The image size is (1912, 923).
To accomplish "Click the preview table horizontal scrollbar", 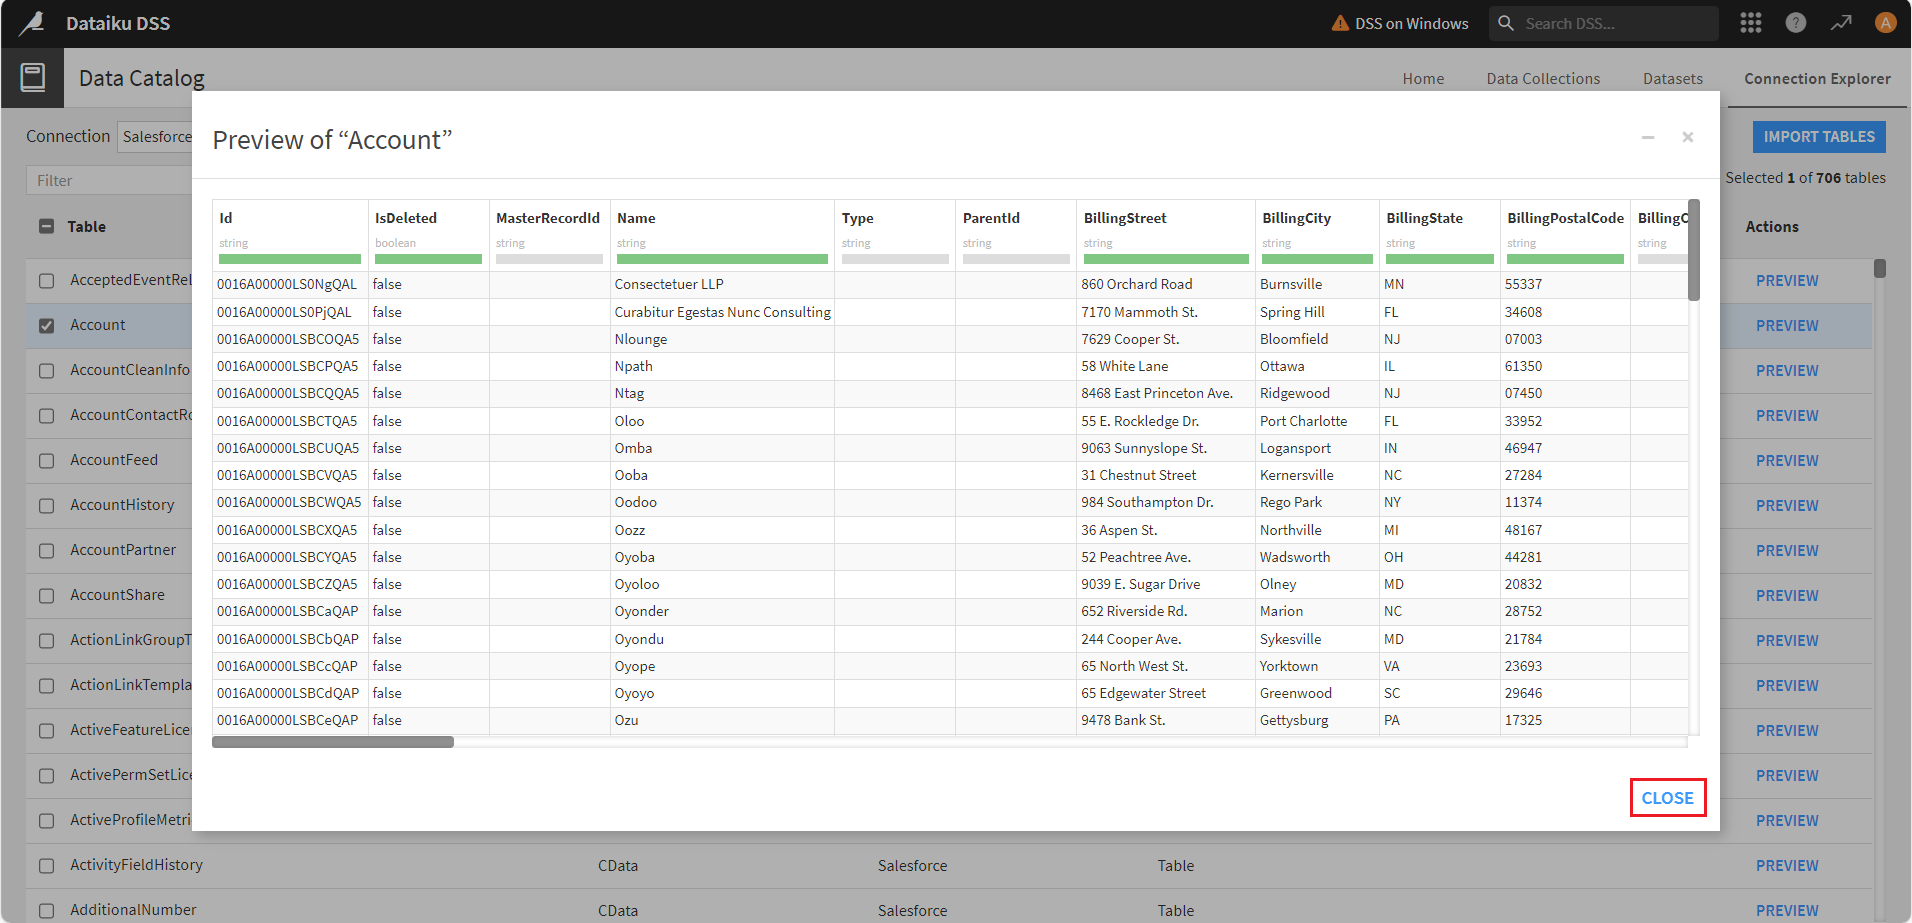I will (x=333, y=742).
